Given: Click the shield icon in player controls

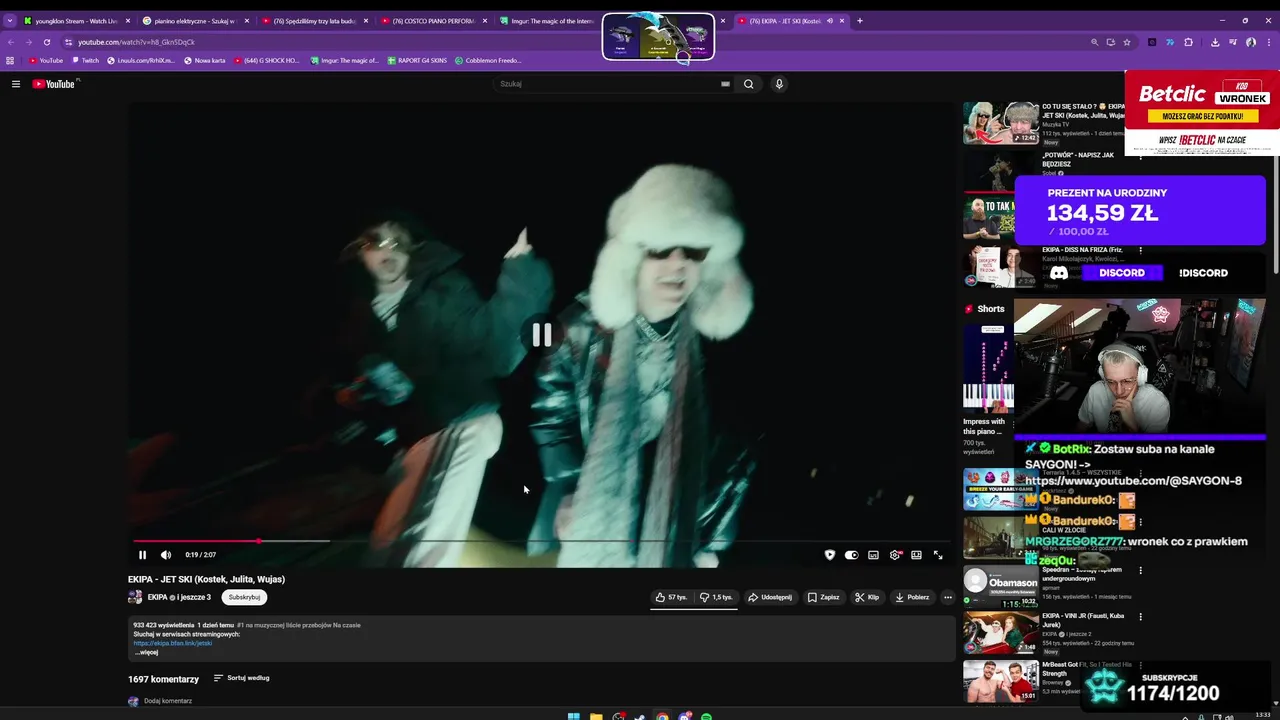Looking at the screenshot, I should click(x=829, y=555).
